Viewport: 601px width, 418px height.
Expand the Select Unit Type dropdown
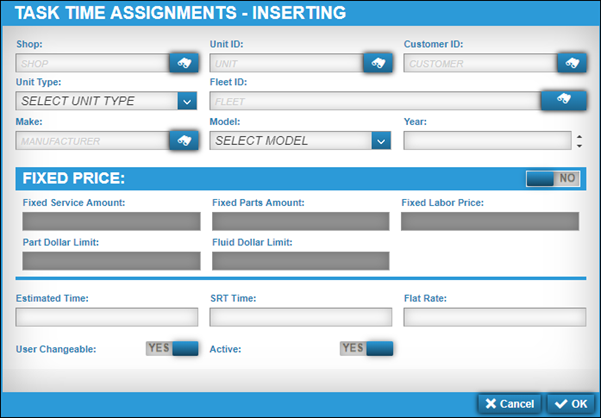coord(185,100)
